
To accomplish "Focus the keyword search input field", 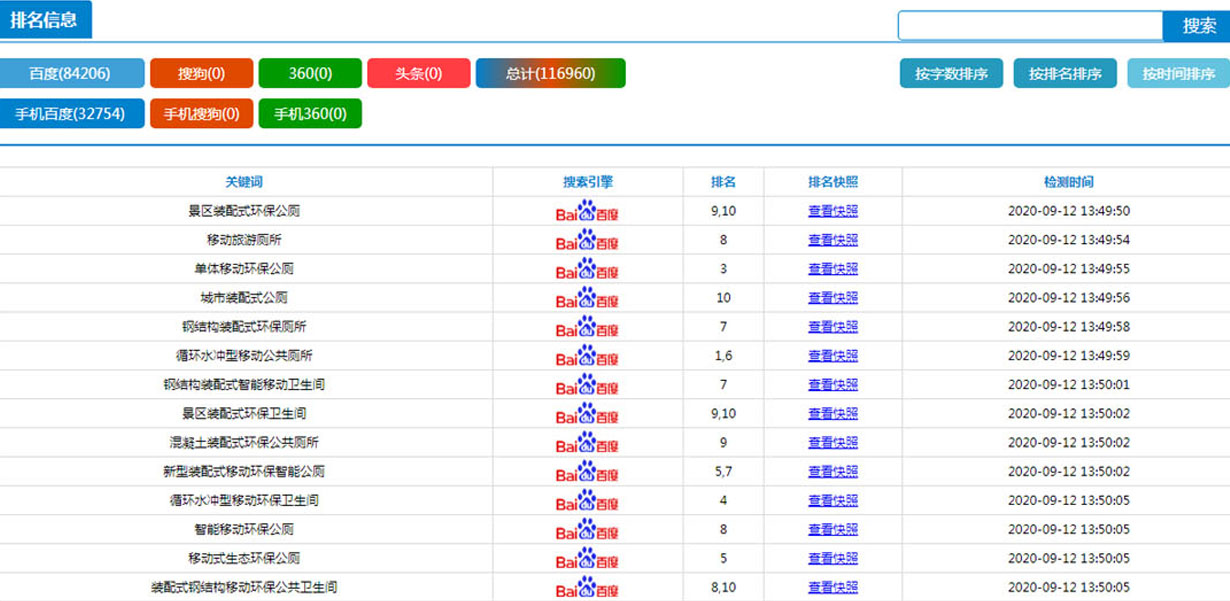I will click(1030, 26).
